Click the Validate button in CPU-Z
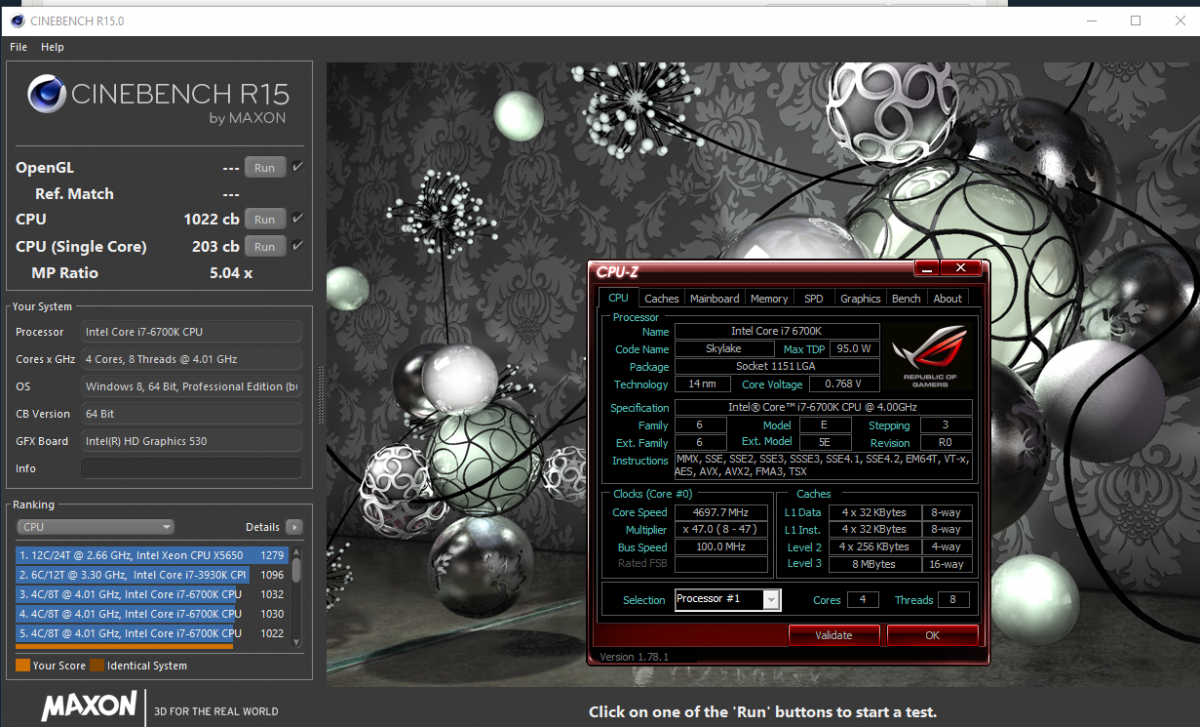The height and width of the screenshot is (727, 1200). (x=834, y=635)
